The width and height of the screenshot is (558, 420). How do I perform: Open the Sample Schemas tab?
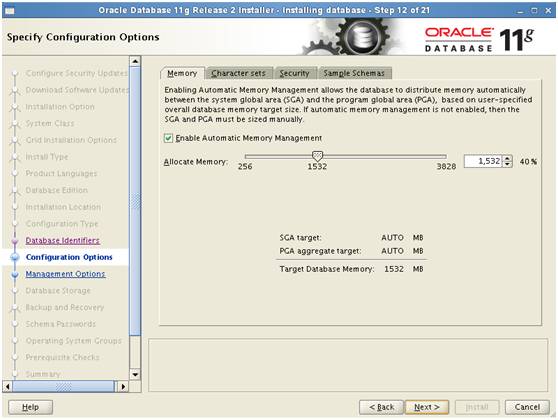[354, 73]
